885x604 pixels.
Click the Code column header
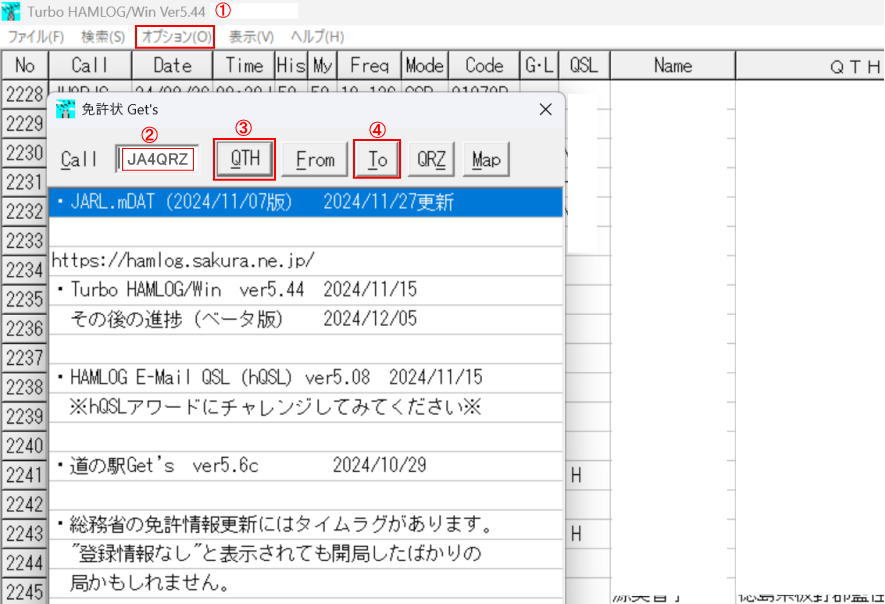tap(484, 65)
